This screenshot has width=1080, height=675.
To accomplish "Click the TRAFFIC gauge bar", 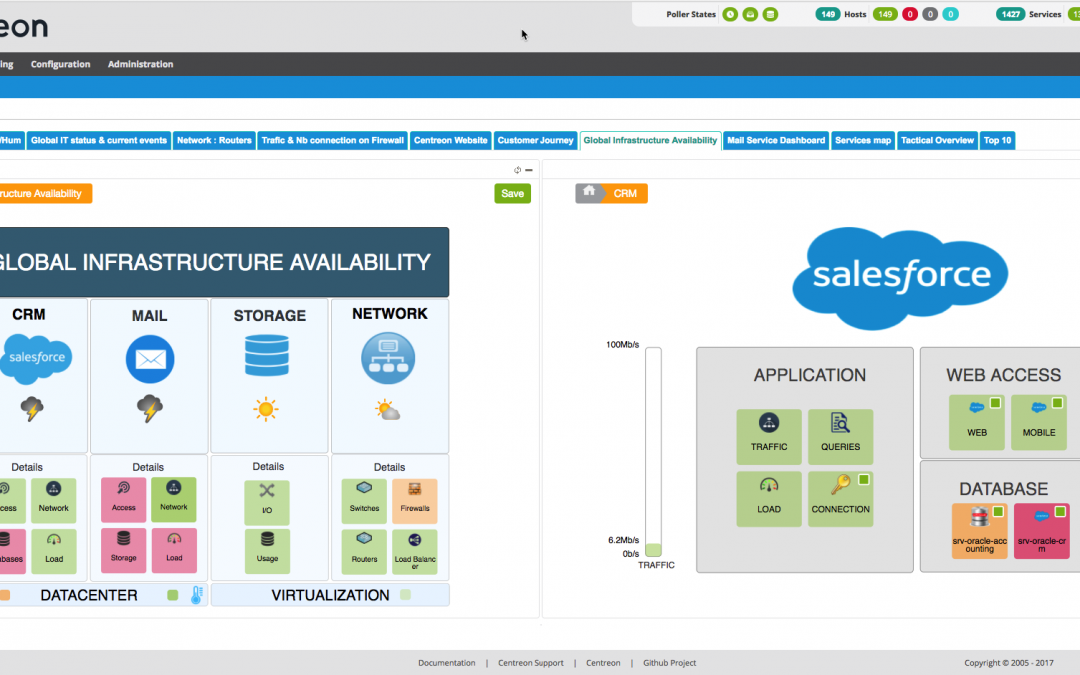I will (x=653, y=452).
